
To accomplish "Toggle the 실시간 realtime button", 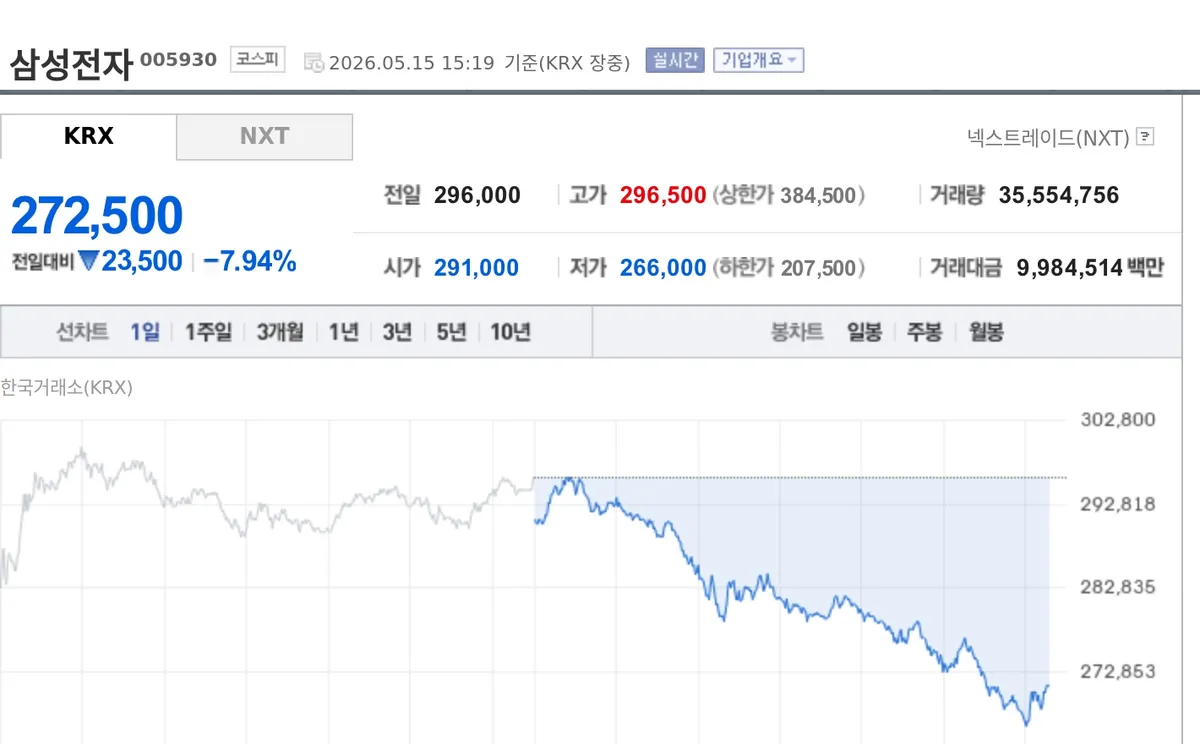I will click(675, 60).
